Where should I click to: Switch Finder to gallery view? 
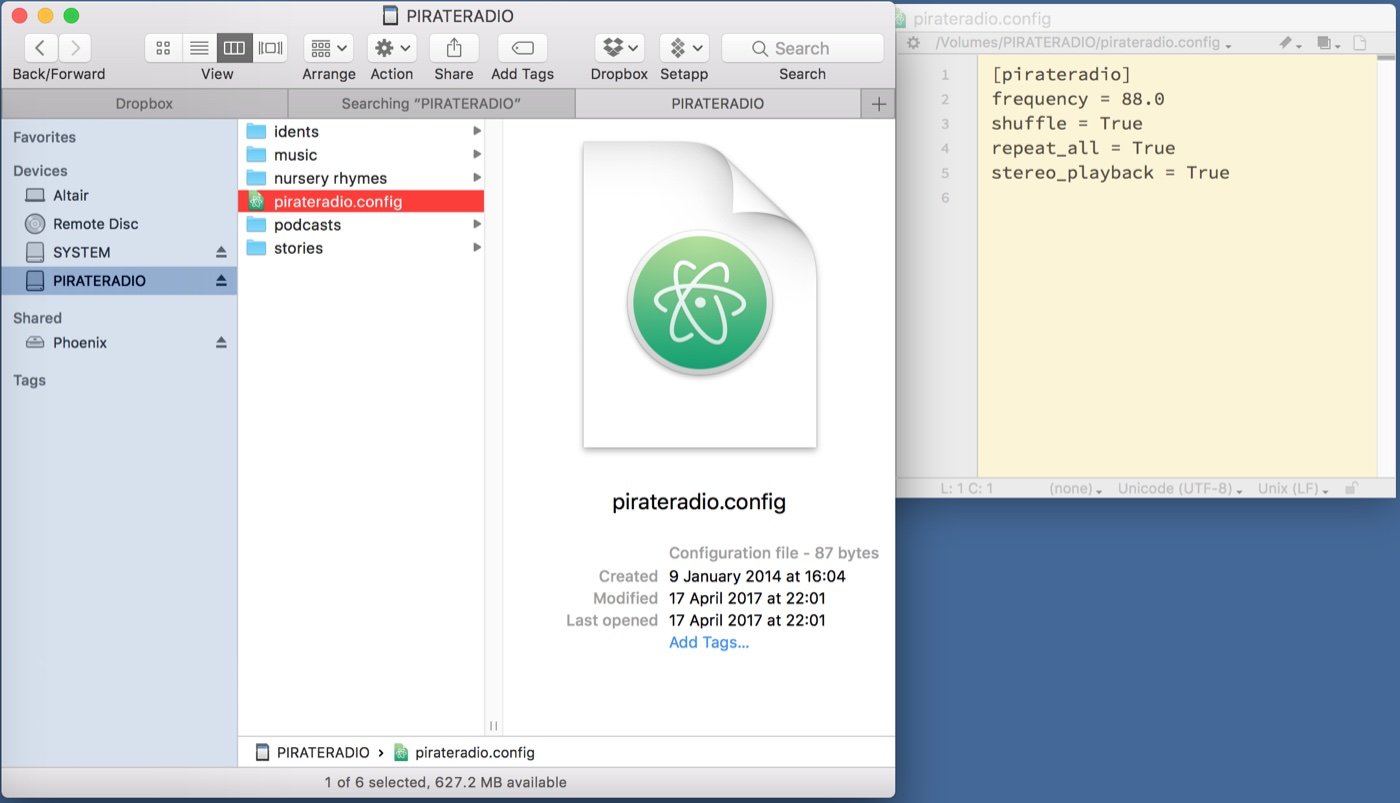click(269, 47)
